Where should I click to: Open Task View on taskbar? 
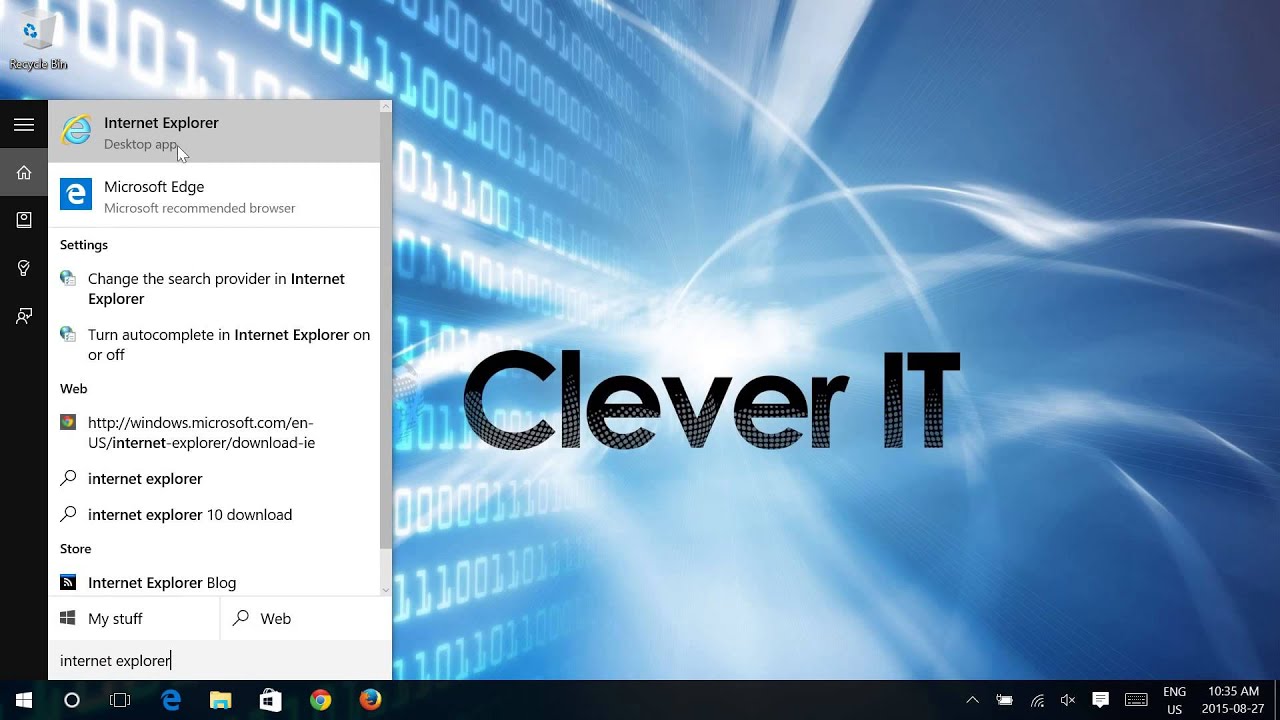tap(120, 700)
